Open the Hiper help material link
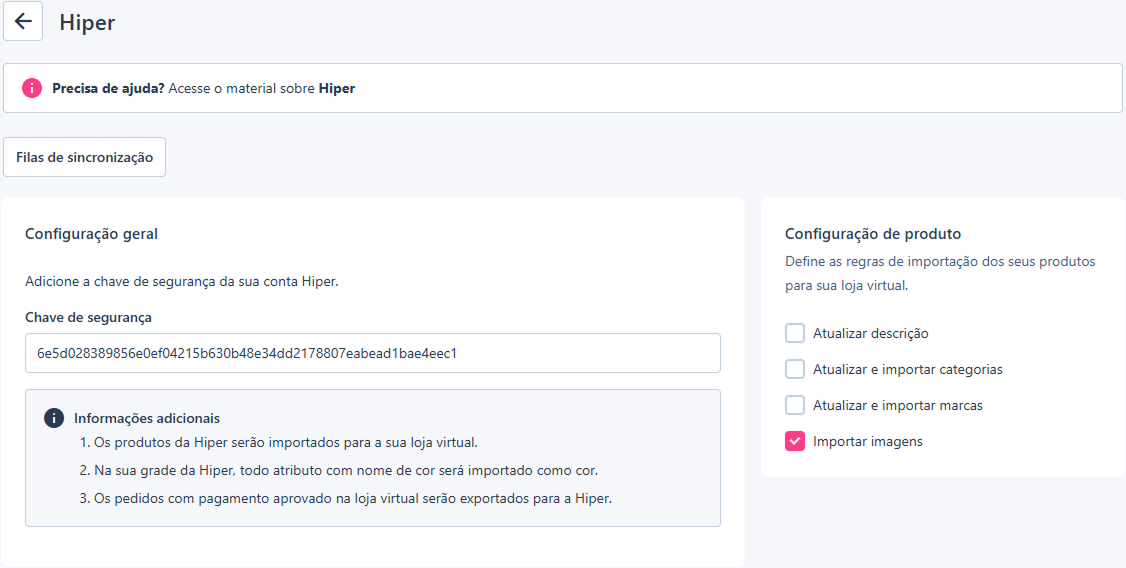The height and width of the screenshot is (568, 1126). coord(337,89)
